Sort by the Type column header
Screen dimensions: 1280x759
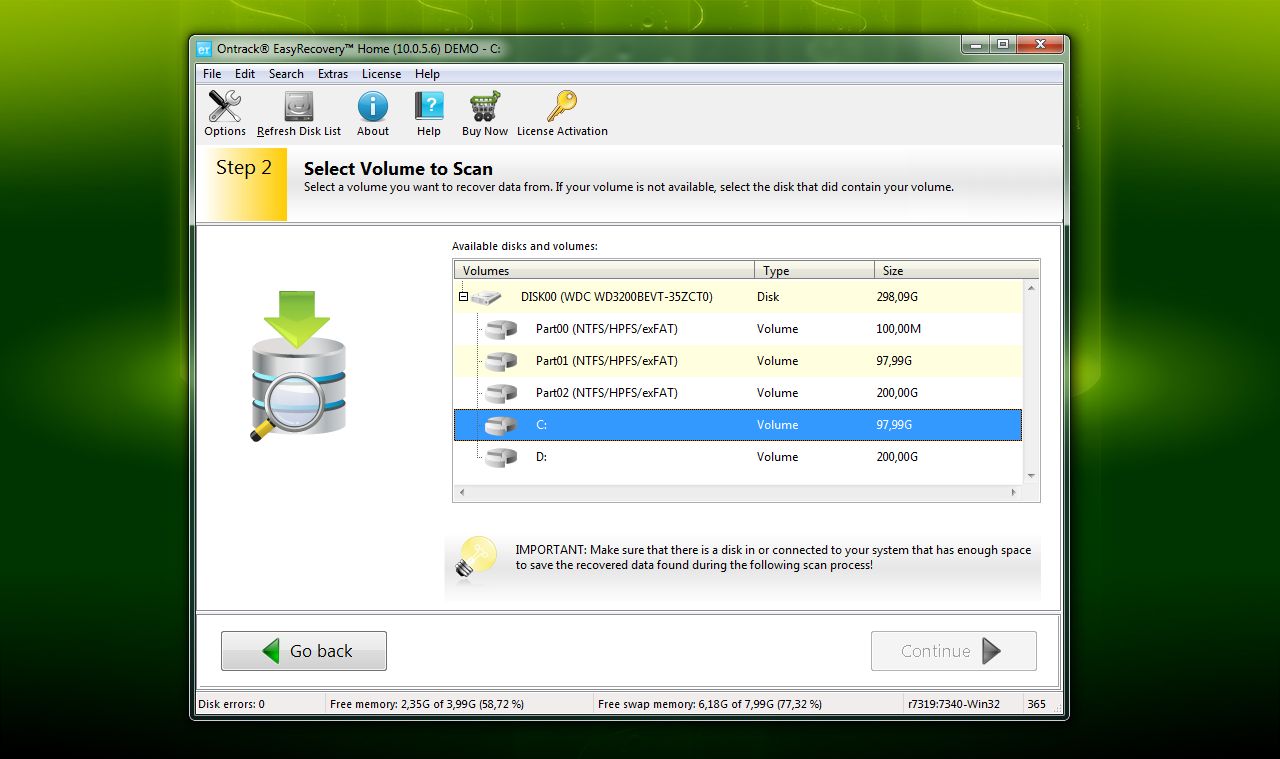[815, 270]
